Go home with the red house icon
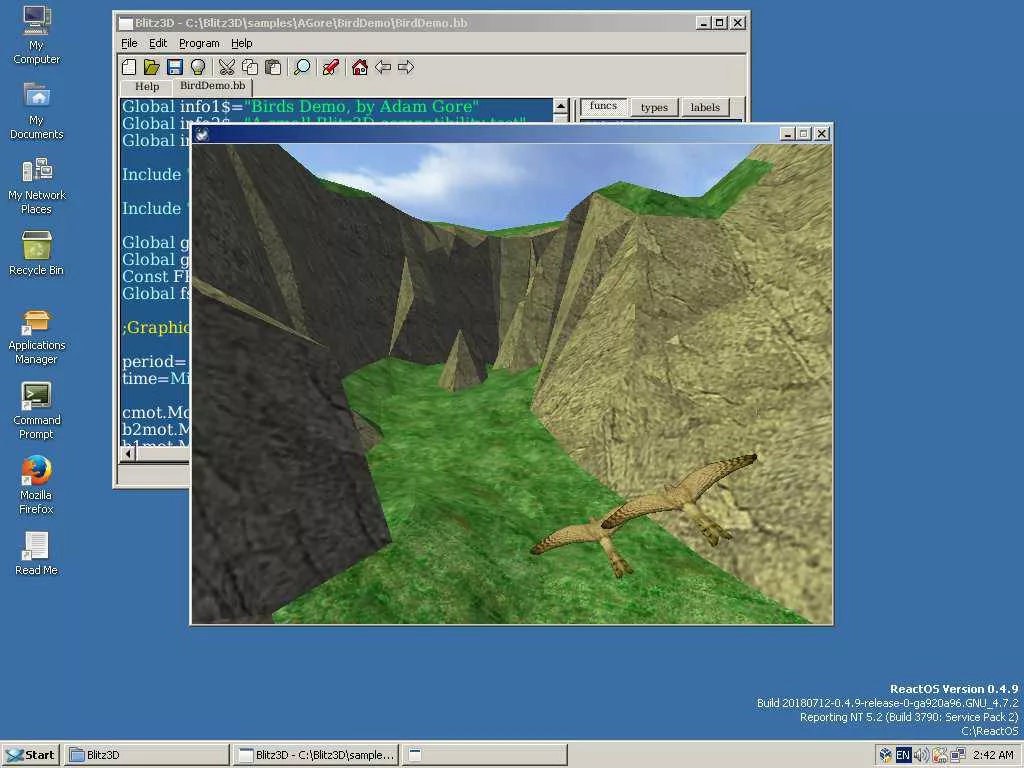The image size is (1024, 768). [359, 67]
